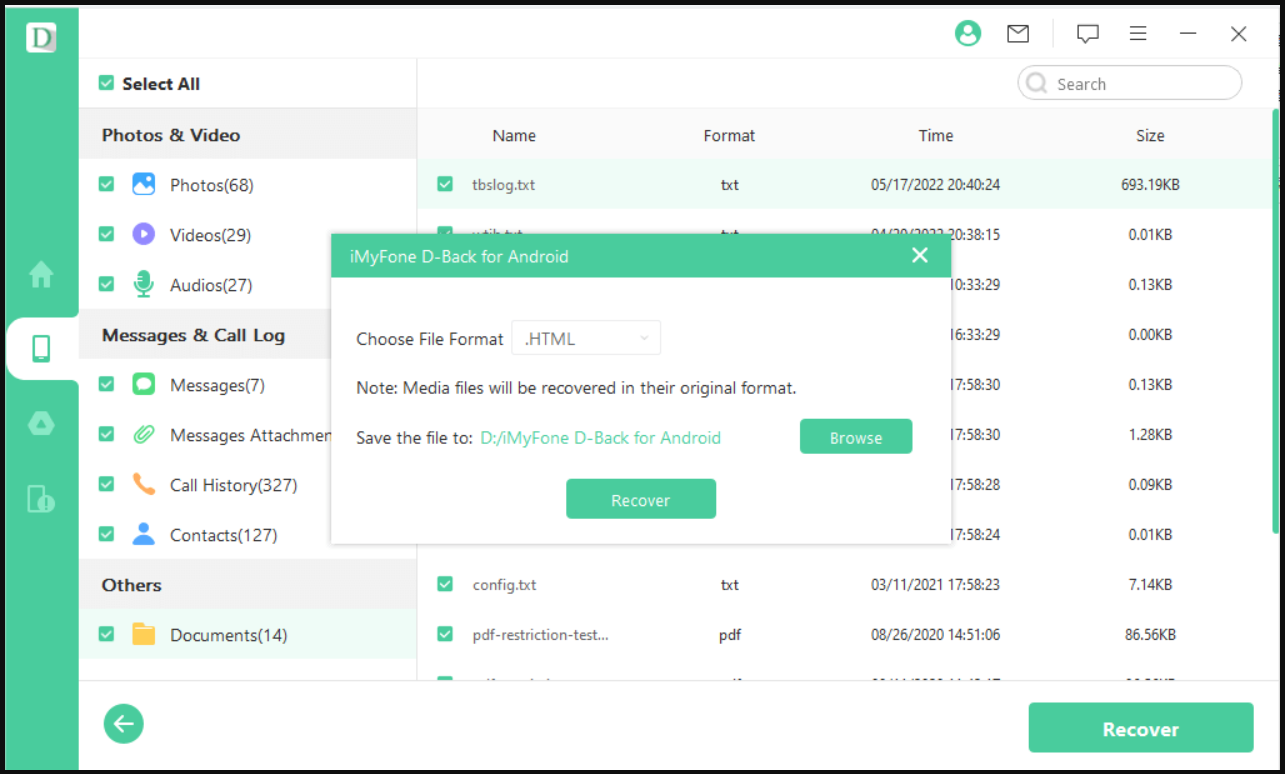1285x774 pixels.
Task: Go to Home in left sidebar
Action: point(41,274)
